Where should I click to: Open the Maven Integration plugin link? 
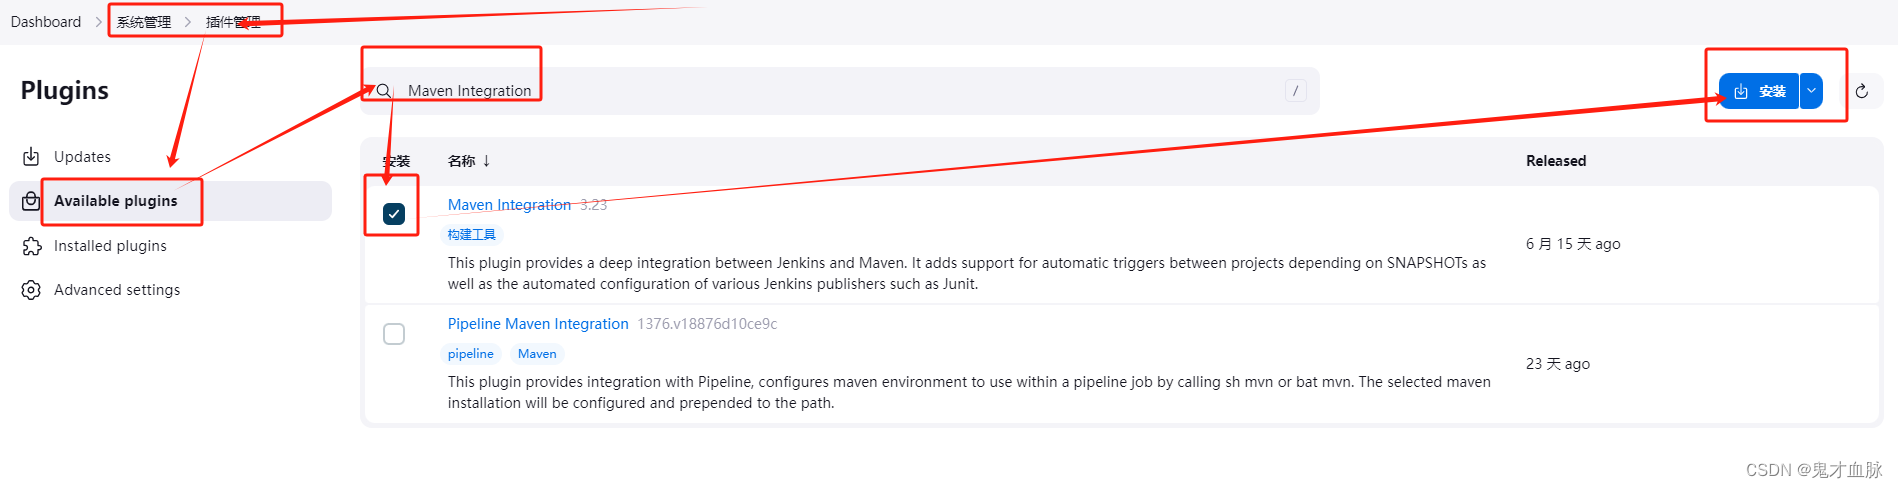pyautogui.click(x=509, y=205)
